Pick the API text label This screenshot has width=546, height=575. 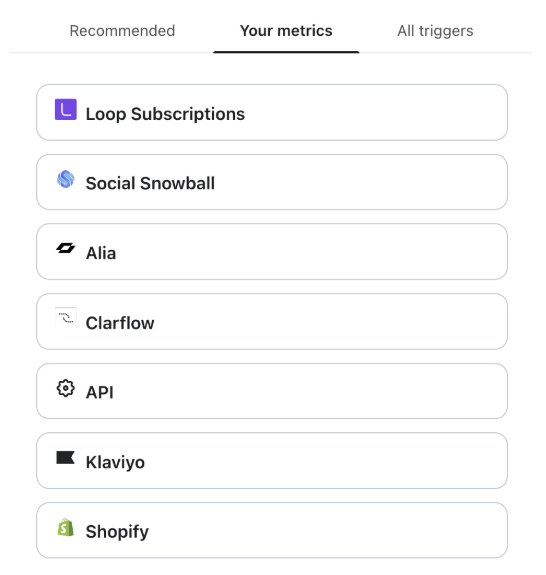click(x=100, y=392)
